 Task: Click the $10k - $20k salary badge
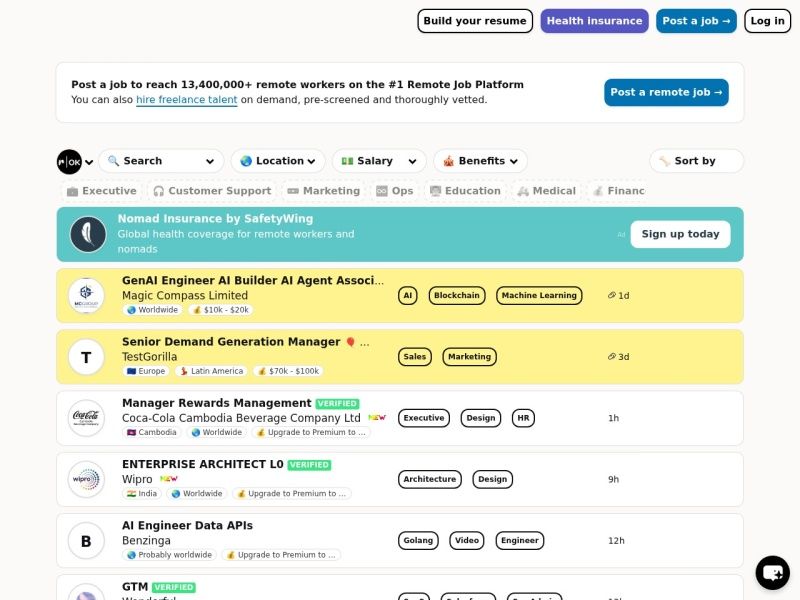pyautogui.click(x=221, y=310)
